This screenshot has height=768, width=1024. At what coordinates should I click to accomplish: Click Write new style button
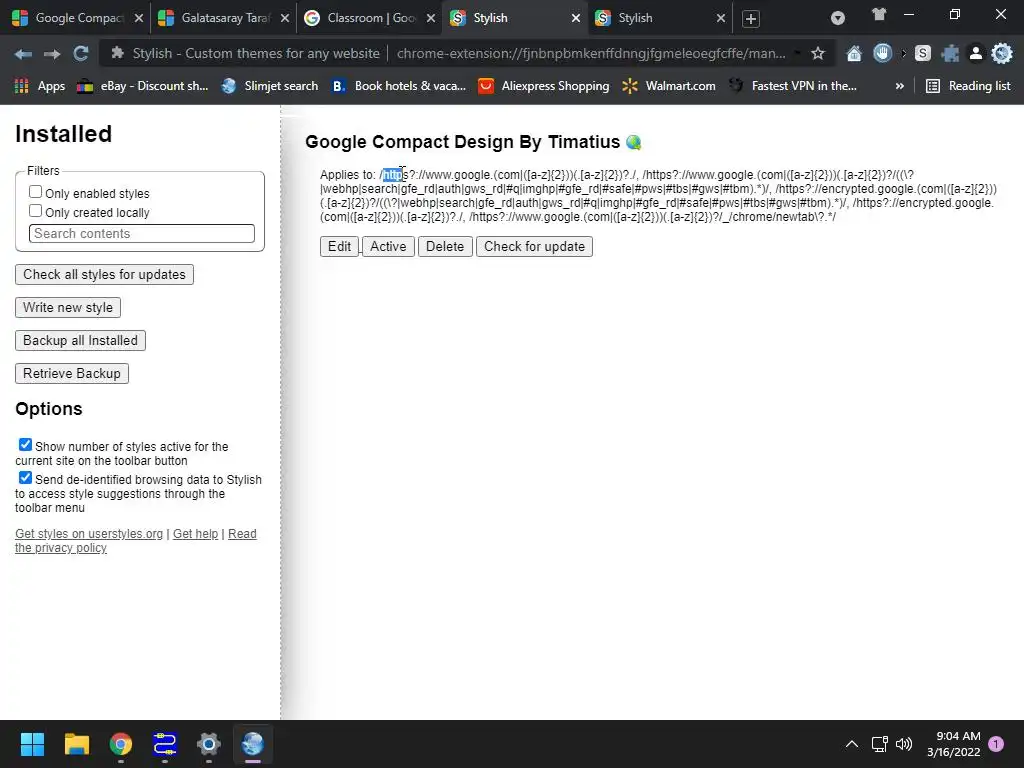(68, 308)
